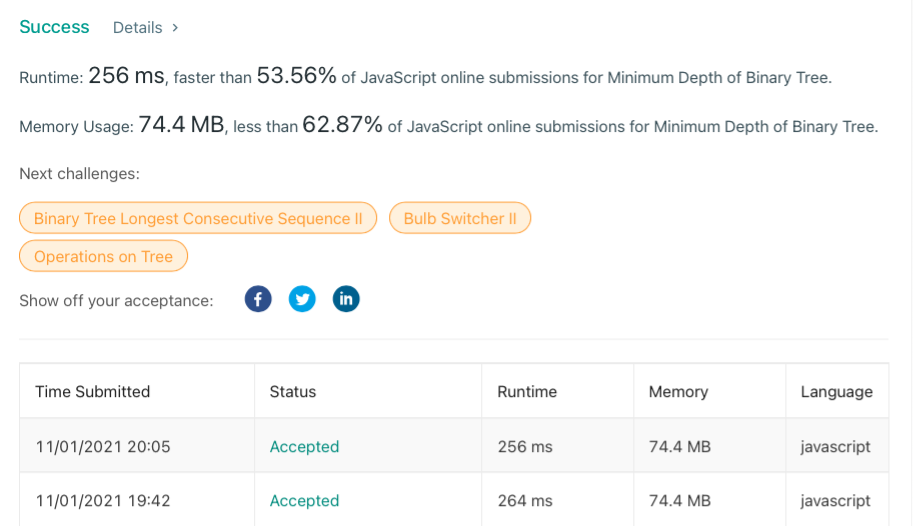
Task: Select the Time Submitted column header
Action: point(93,391)
